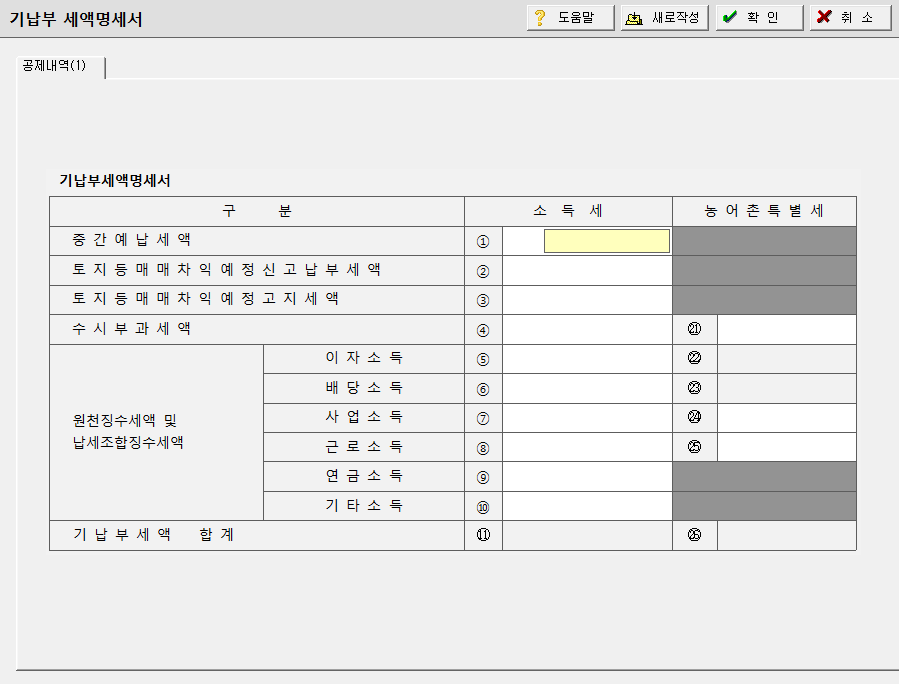Click the 연금소득 income tax field ⑨

click(x=587, y=477)
